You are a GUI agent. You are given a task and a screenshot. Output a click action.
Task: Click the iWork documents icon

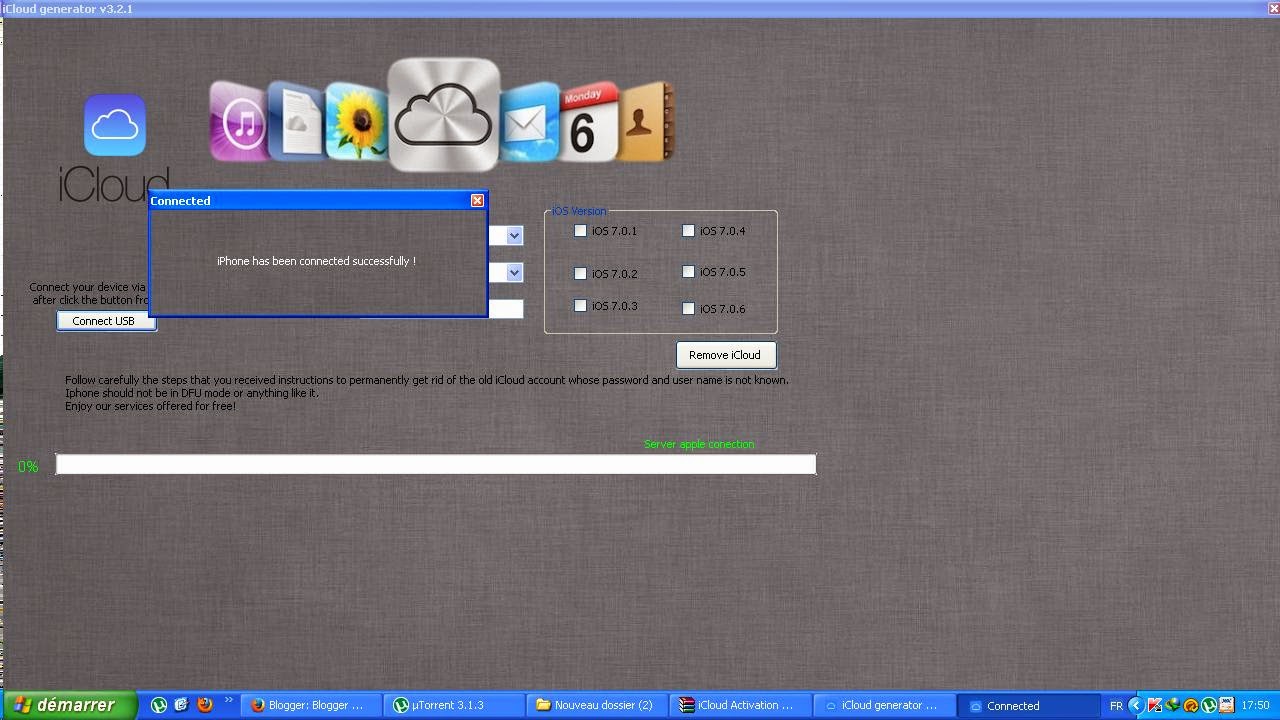[297, 122]
